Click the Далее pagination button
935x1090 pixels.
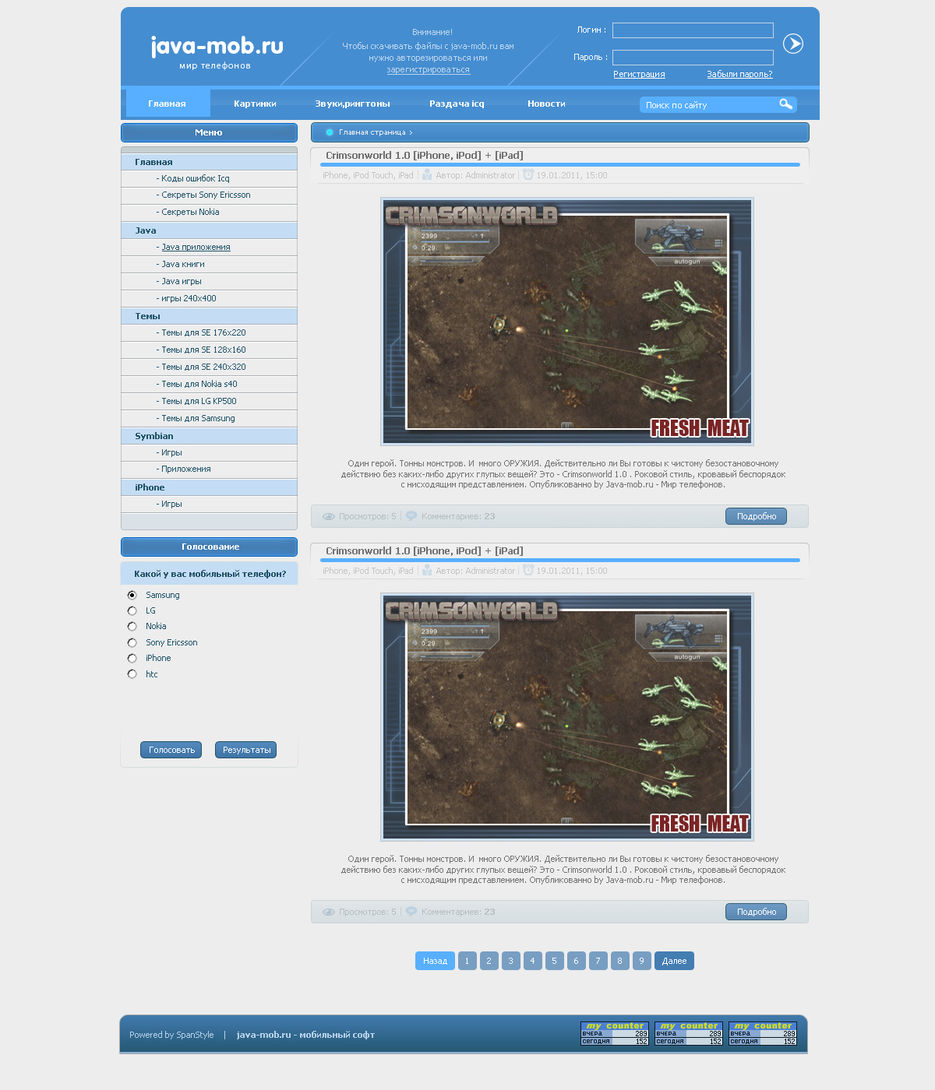pos(674,961)
